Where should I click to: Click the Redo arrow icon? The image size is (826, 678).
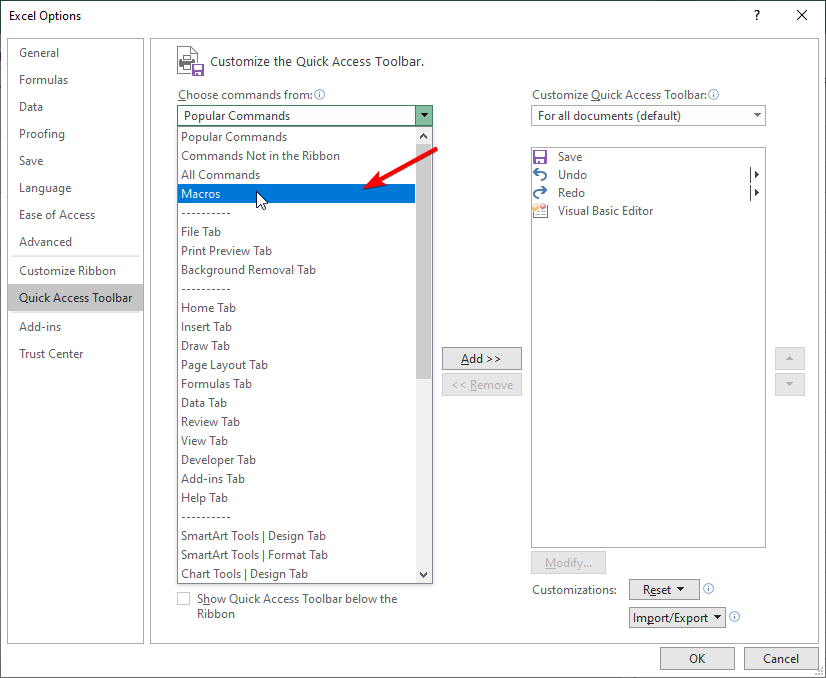point(540,193)
